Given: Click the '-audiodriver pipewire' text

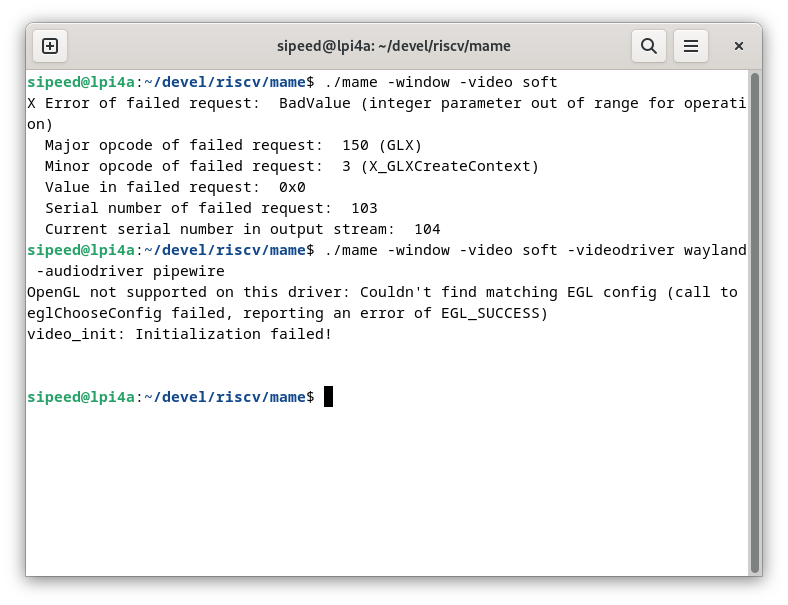Looking at the screenshot, I should pos(130,271).
